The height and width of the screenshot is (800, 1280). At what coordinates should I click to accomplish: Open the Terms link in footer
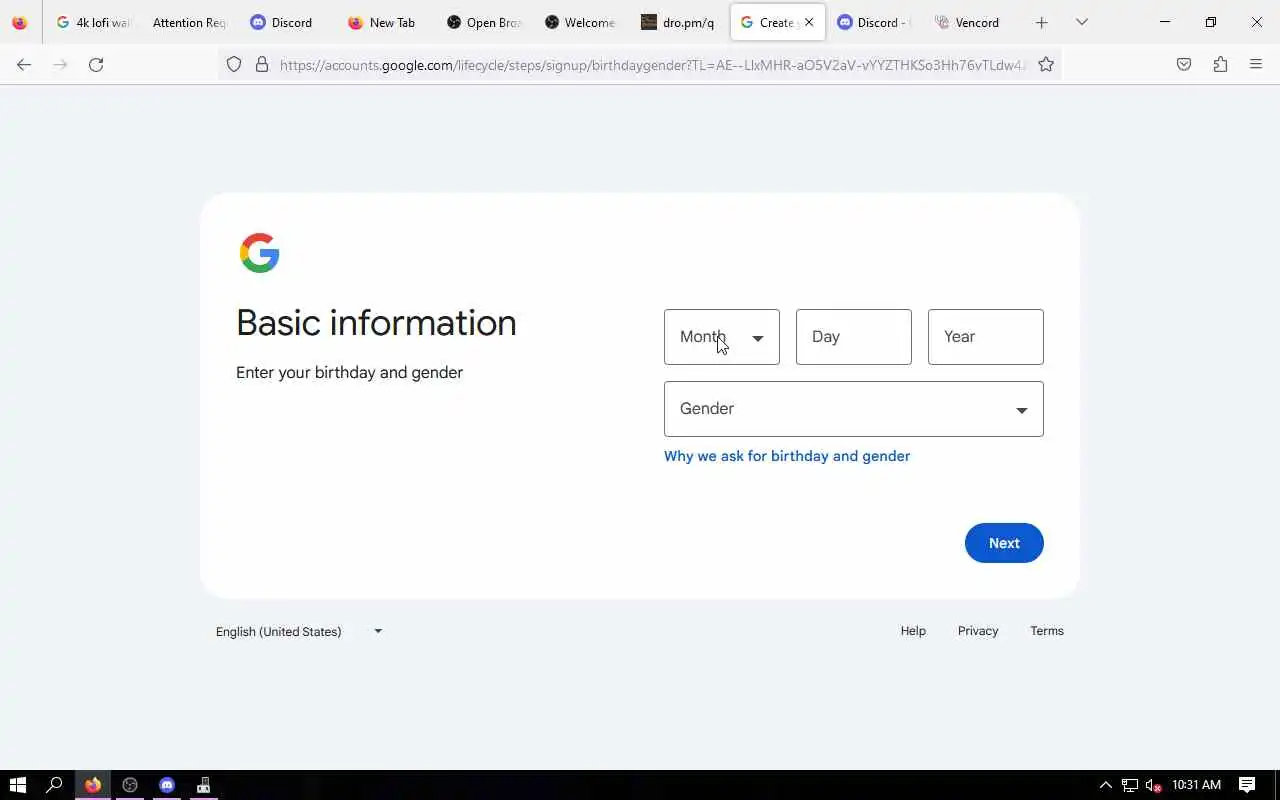pyautogui.click(x=1047, y=631)
